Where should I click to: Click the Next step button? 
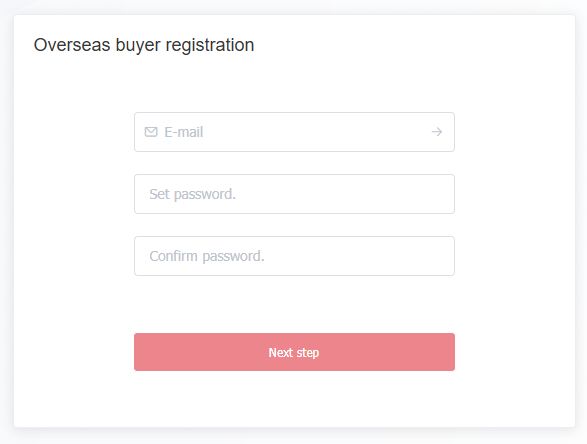[x=294, y=352]
